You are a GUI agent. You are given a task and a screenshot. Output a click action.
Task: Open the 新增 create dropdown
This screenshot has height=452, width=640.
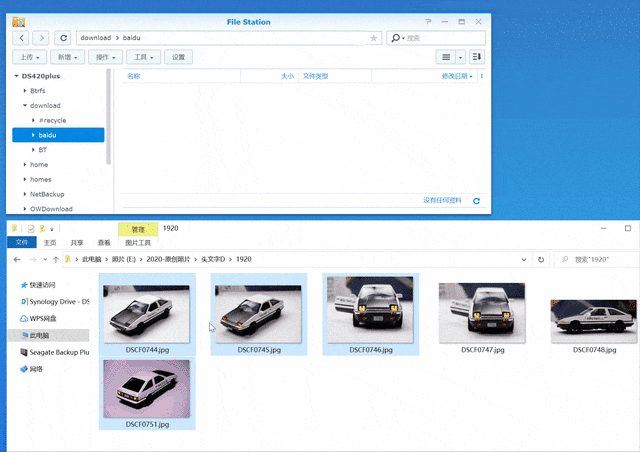point(67,57)
